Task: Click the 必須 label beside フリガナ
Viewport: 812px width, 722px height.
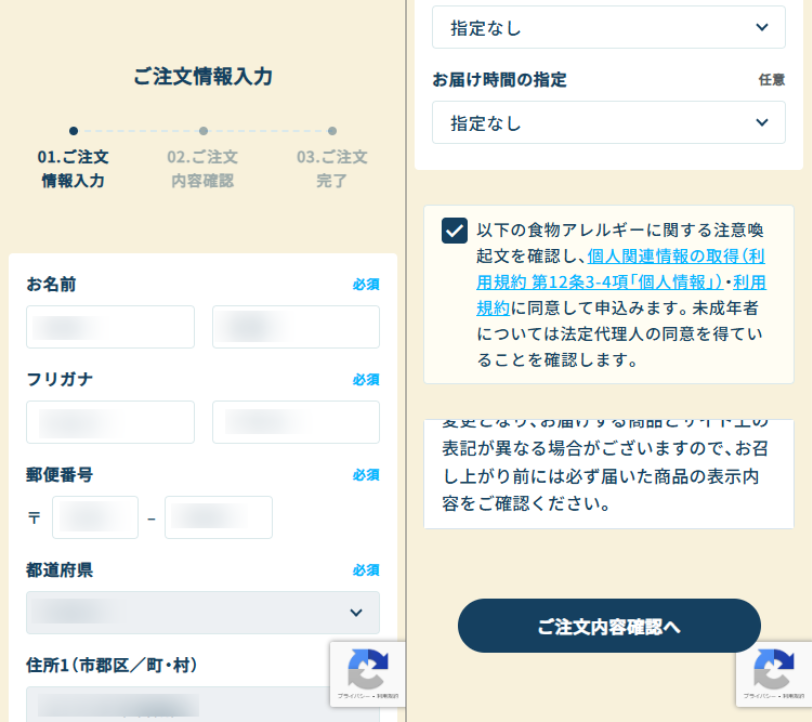Action: tap(366, 380)
